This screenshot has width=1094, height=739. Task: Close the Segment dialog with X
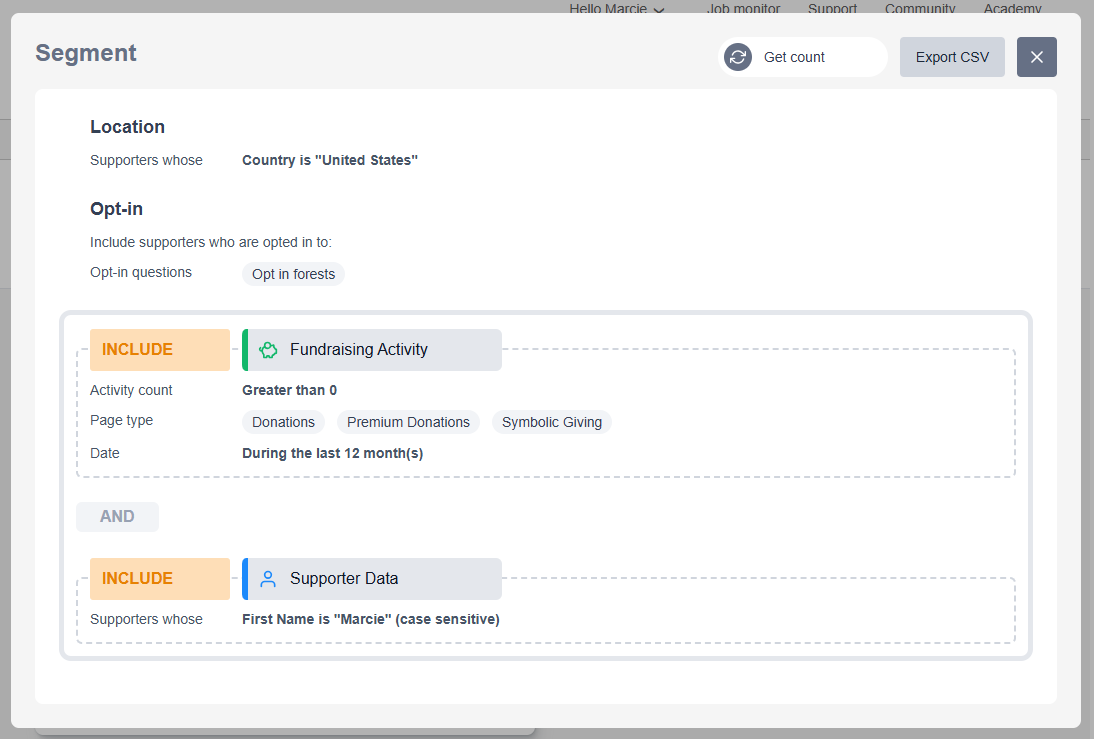tap(1036, 57)
